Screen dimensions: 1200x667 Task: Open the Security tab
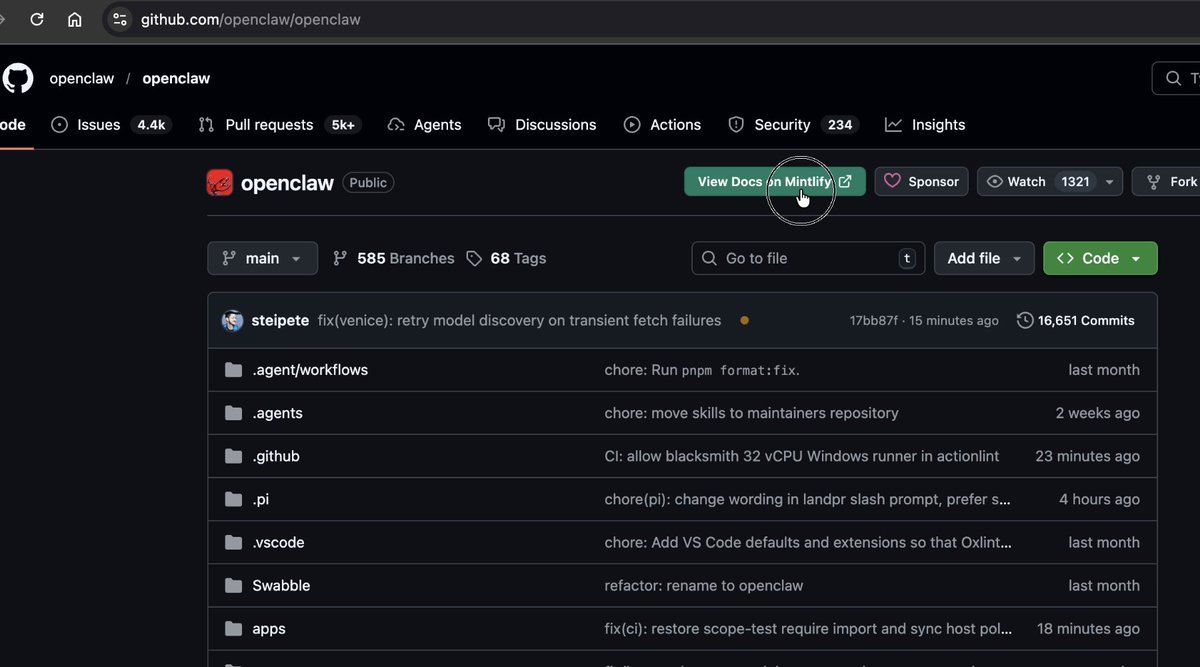pyautogui.click(x=792, y=125)
